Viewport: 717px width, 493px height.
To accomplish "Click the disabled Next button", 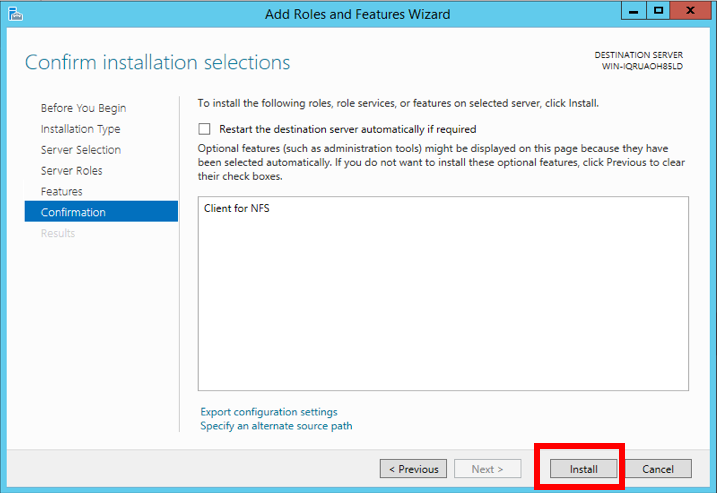I will coord(487,469).
